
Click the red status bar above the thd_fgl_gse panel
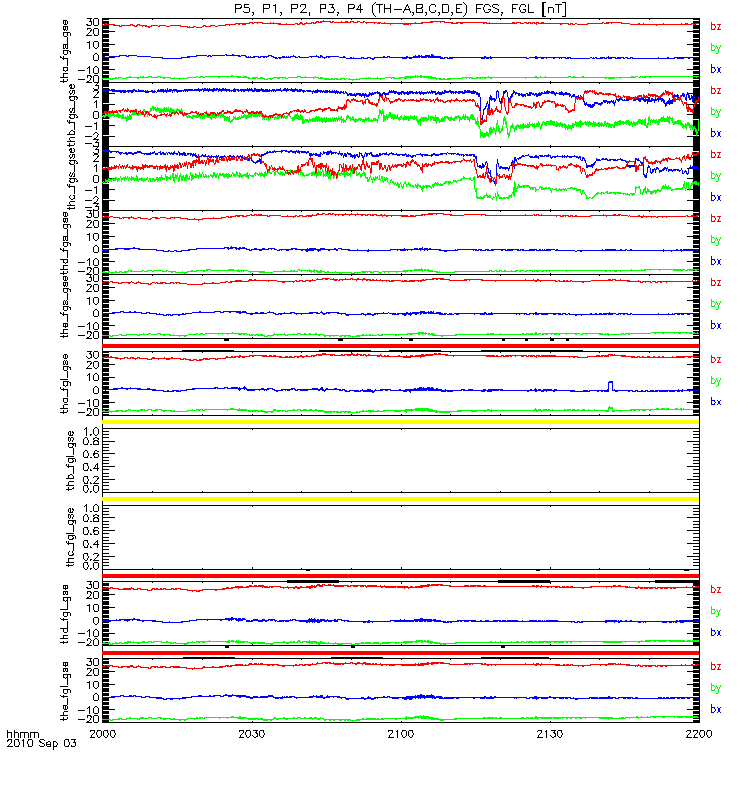[x=401, y=576]
